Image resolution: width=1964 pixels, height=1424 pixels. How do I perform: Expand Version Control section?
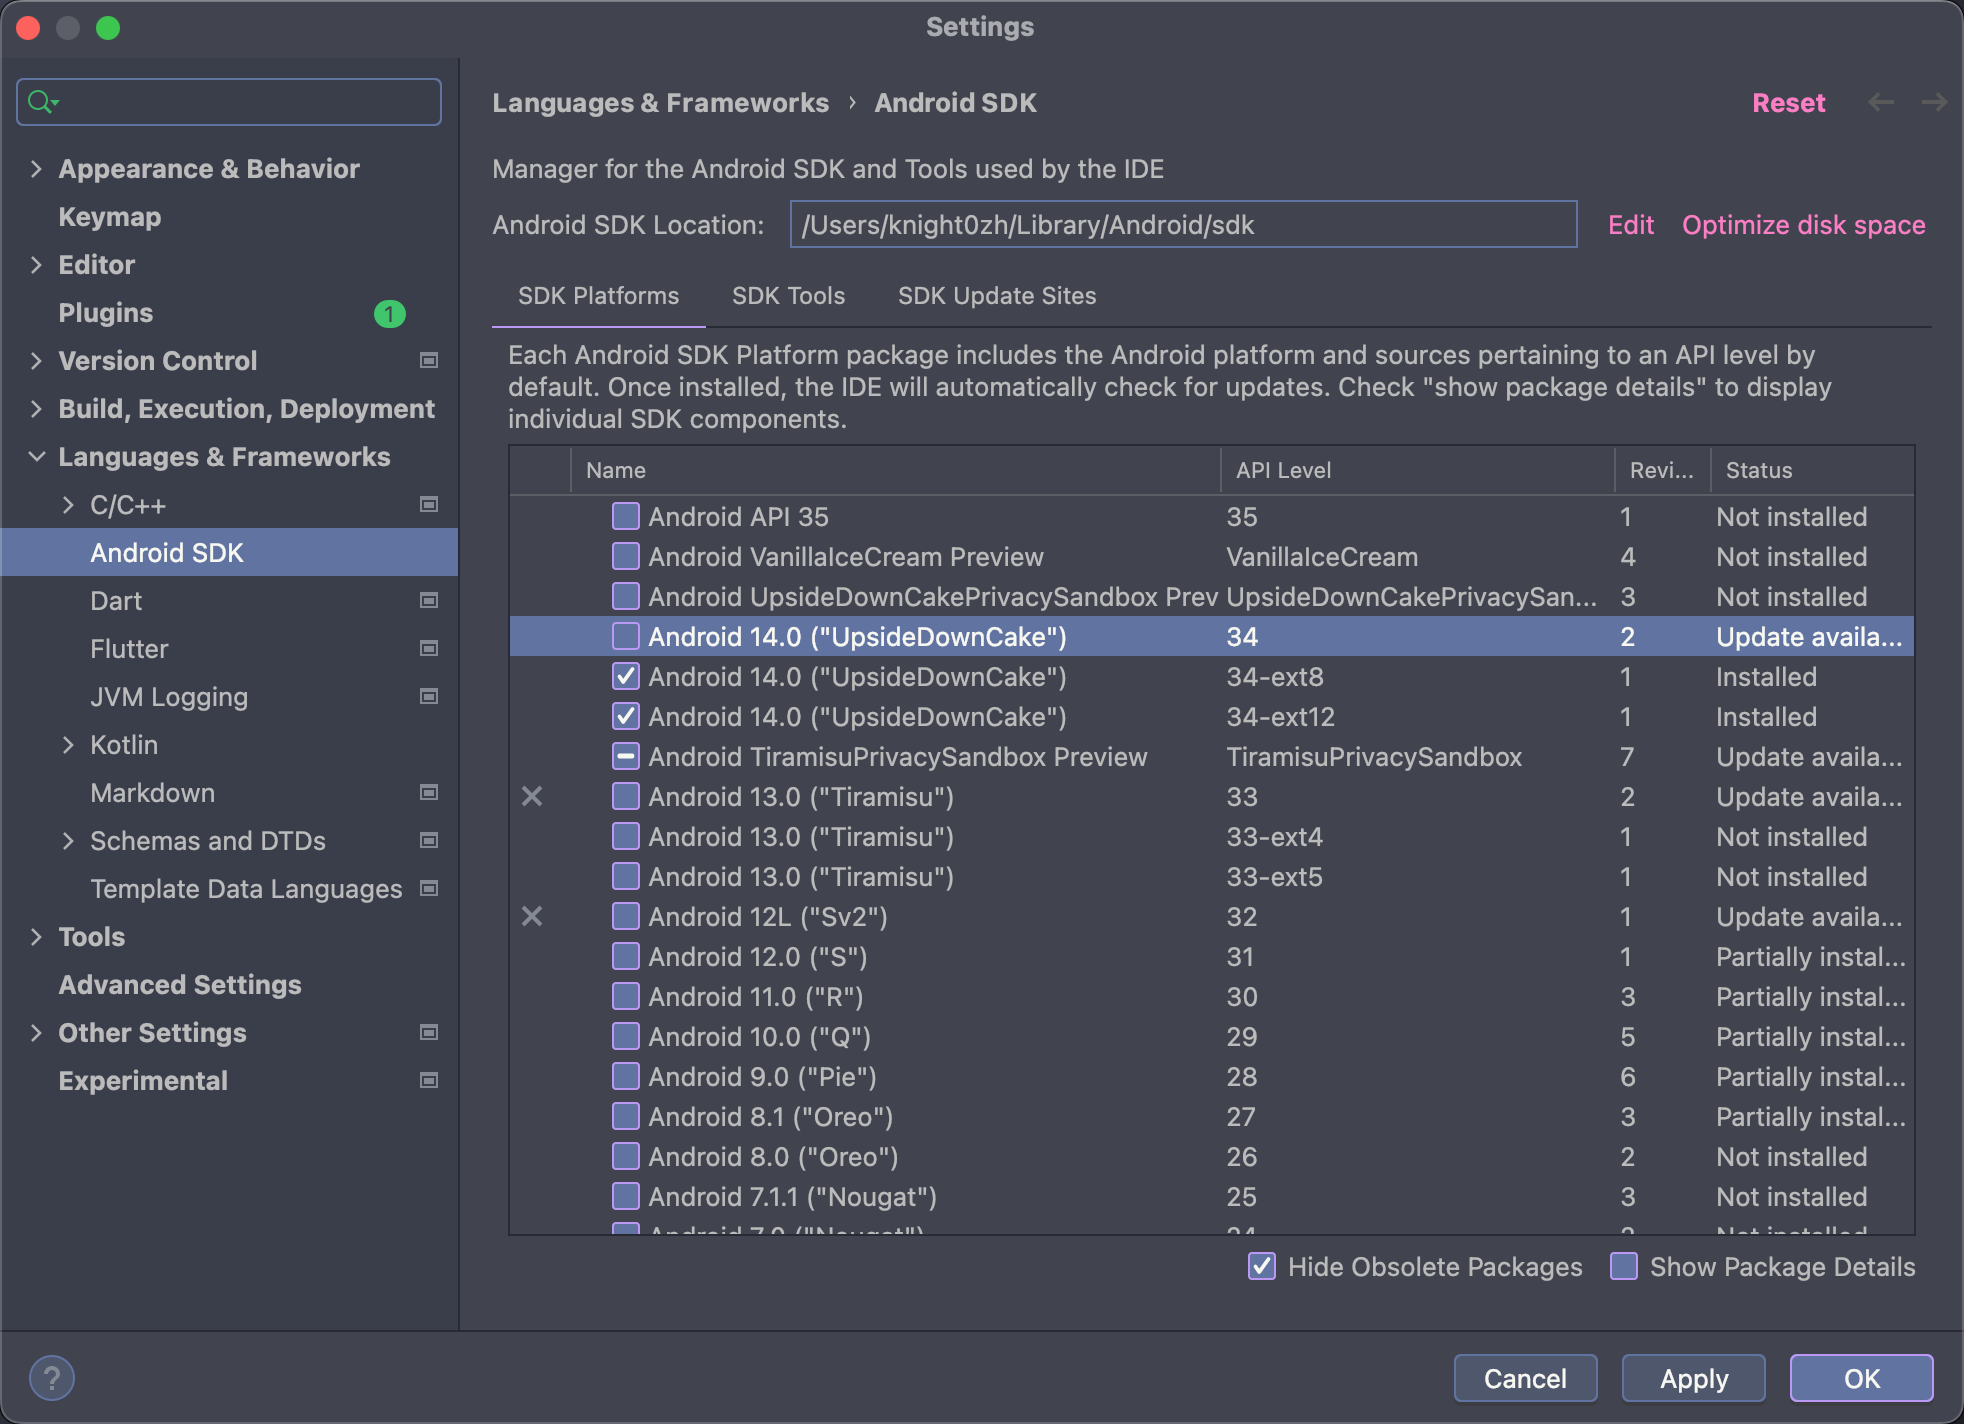36,360
